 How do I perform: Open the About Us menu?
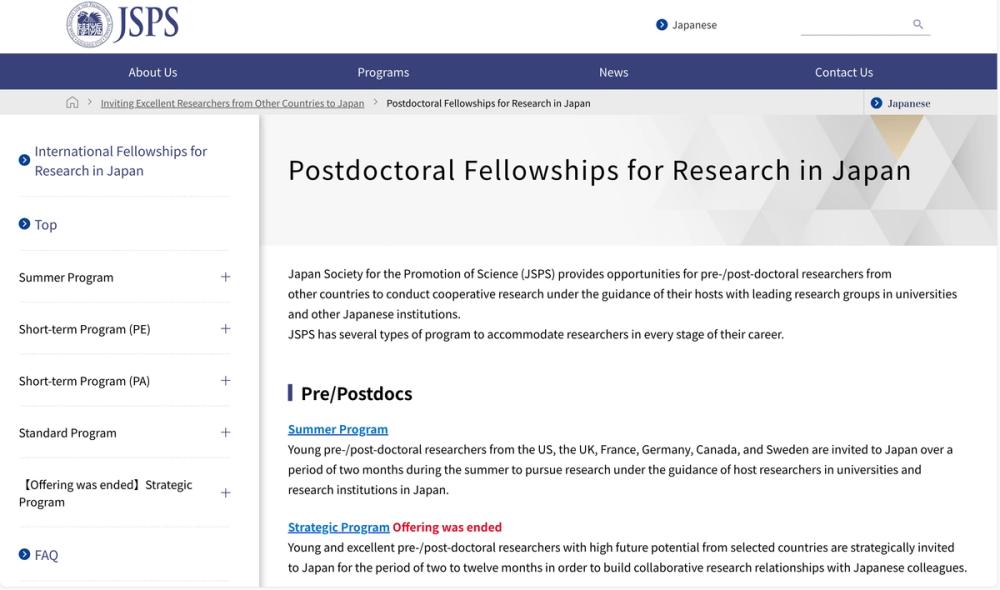coord(152,72)
